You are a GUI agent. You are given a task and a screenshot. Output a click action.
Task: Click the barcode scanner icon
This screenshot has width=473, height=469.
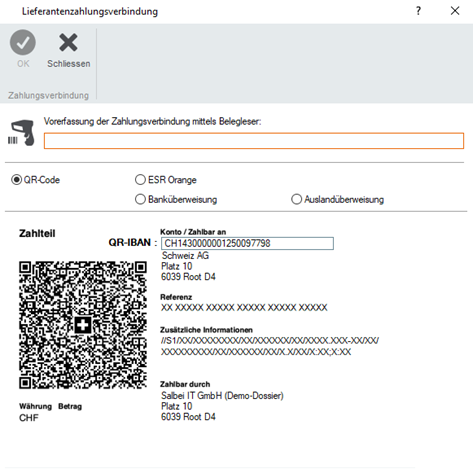(22, 133)
